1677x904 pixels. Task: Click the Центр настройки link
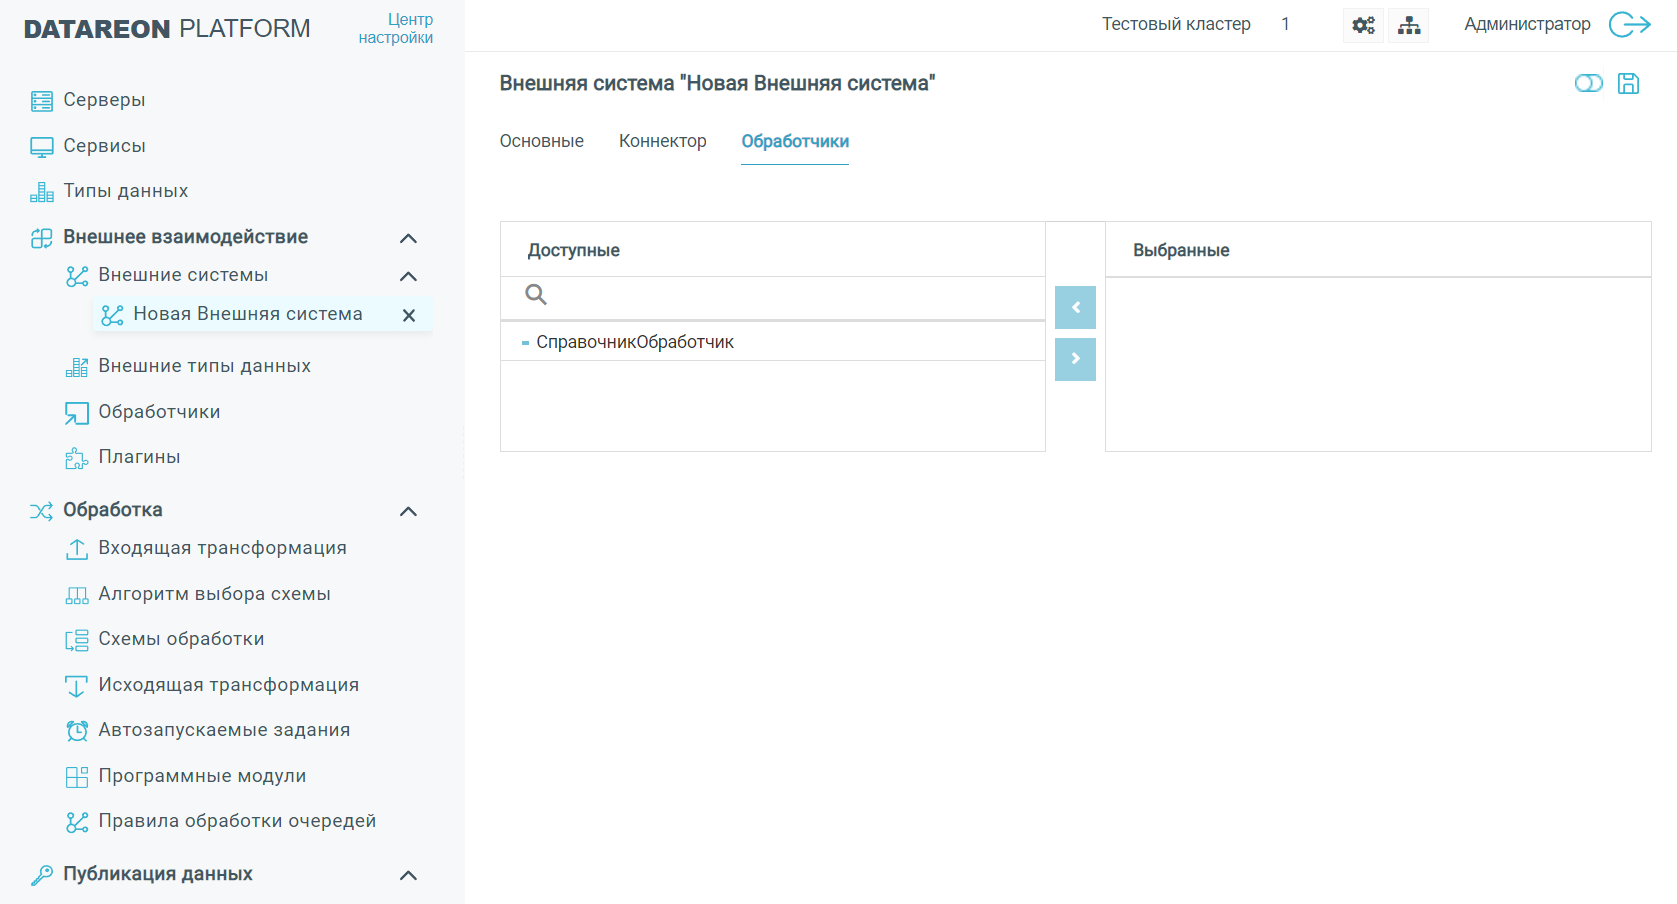coord(396,29)
